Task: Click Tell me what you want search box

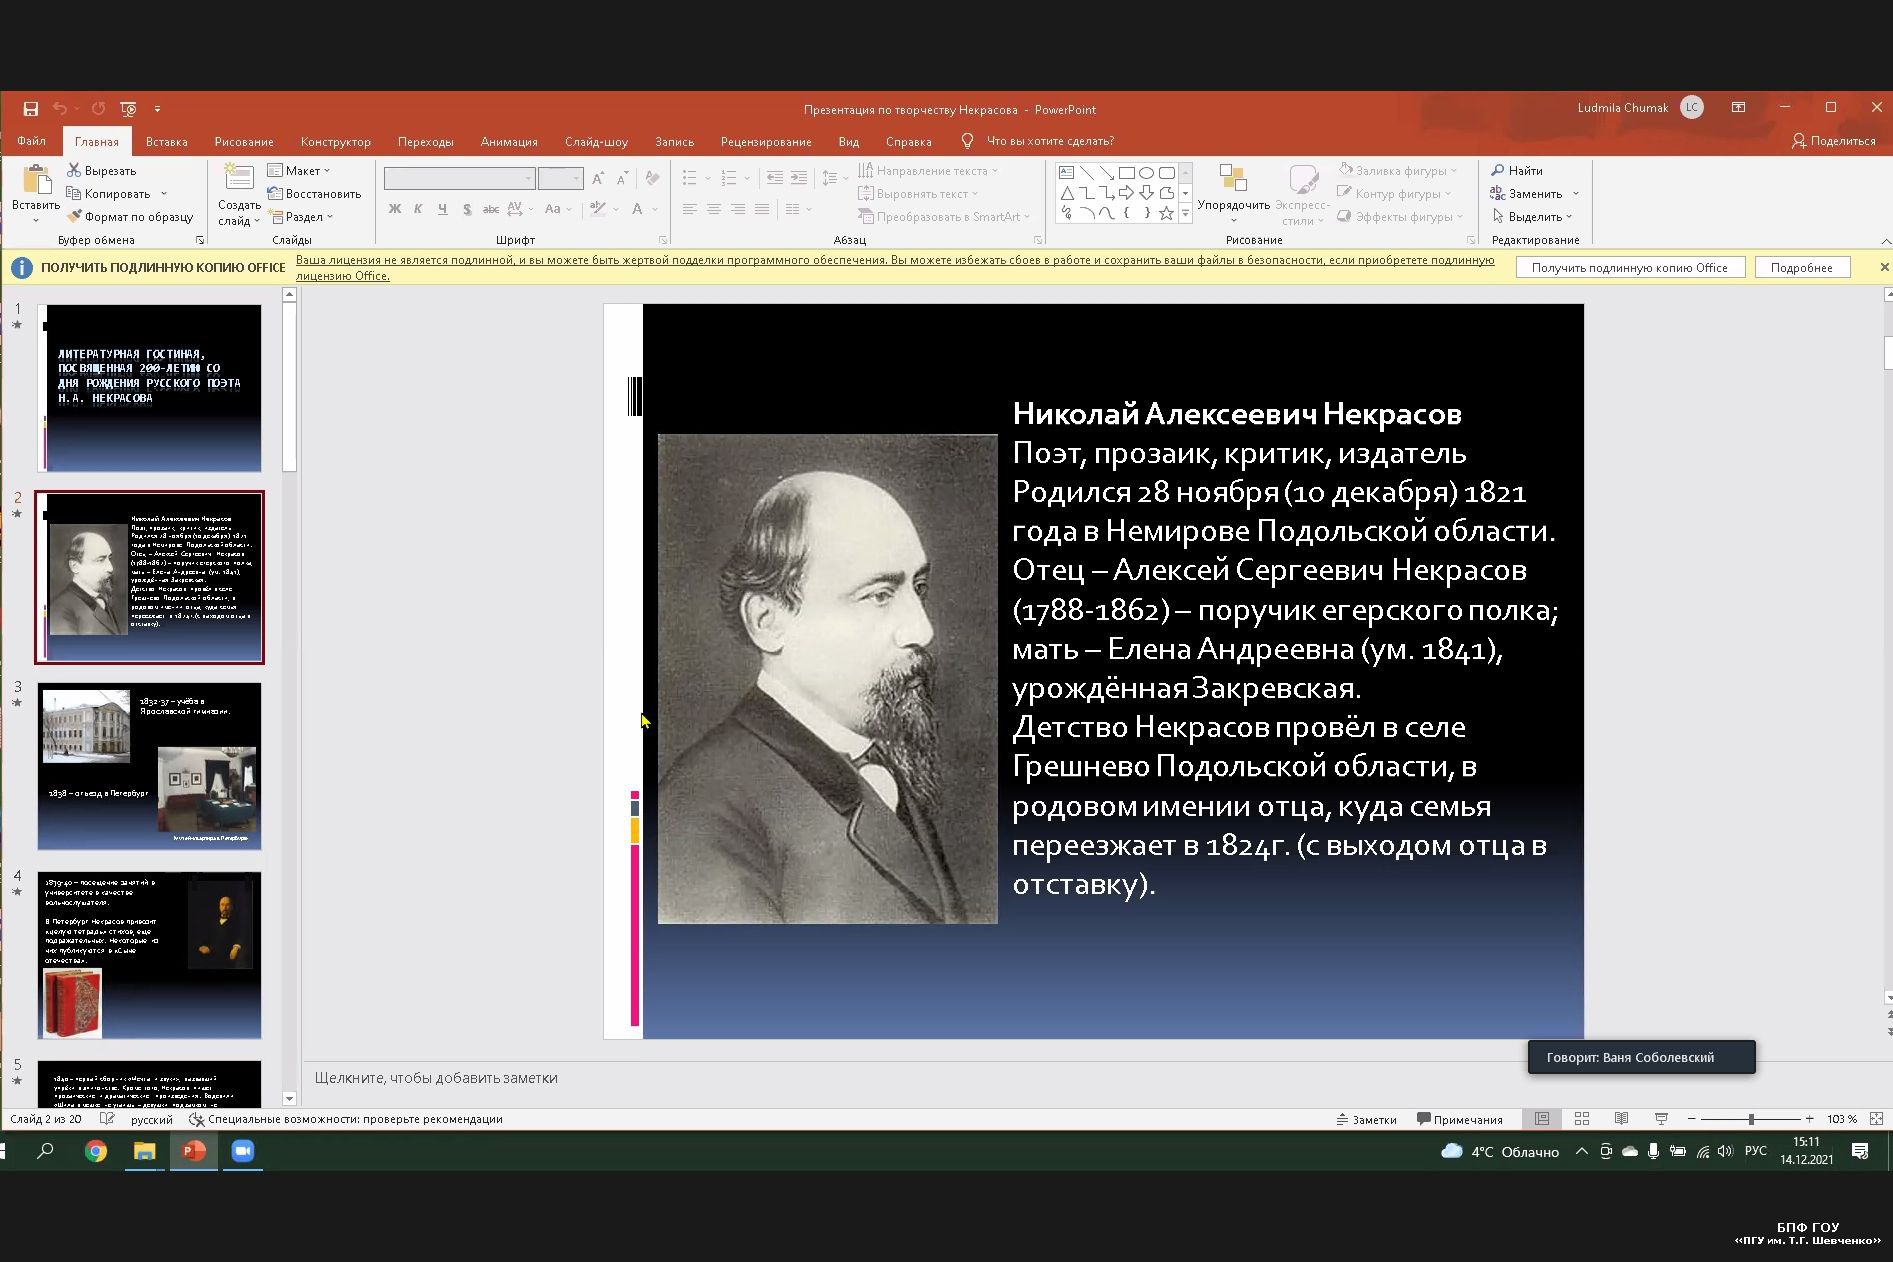Action: pyautogui.click(x=1050, y=142)
